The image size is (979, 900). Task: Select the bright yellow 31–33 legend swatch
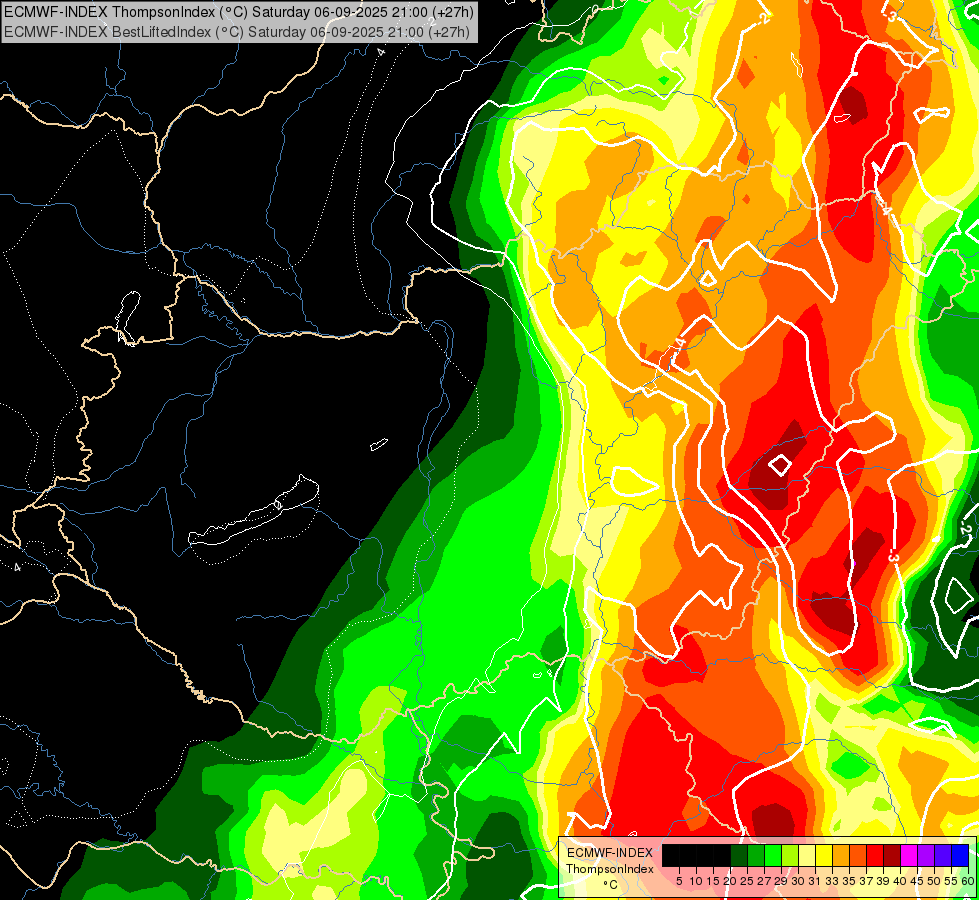[824, 856]
